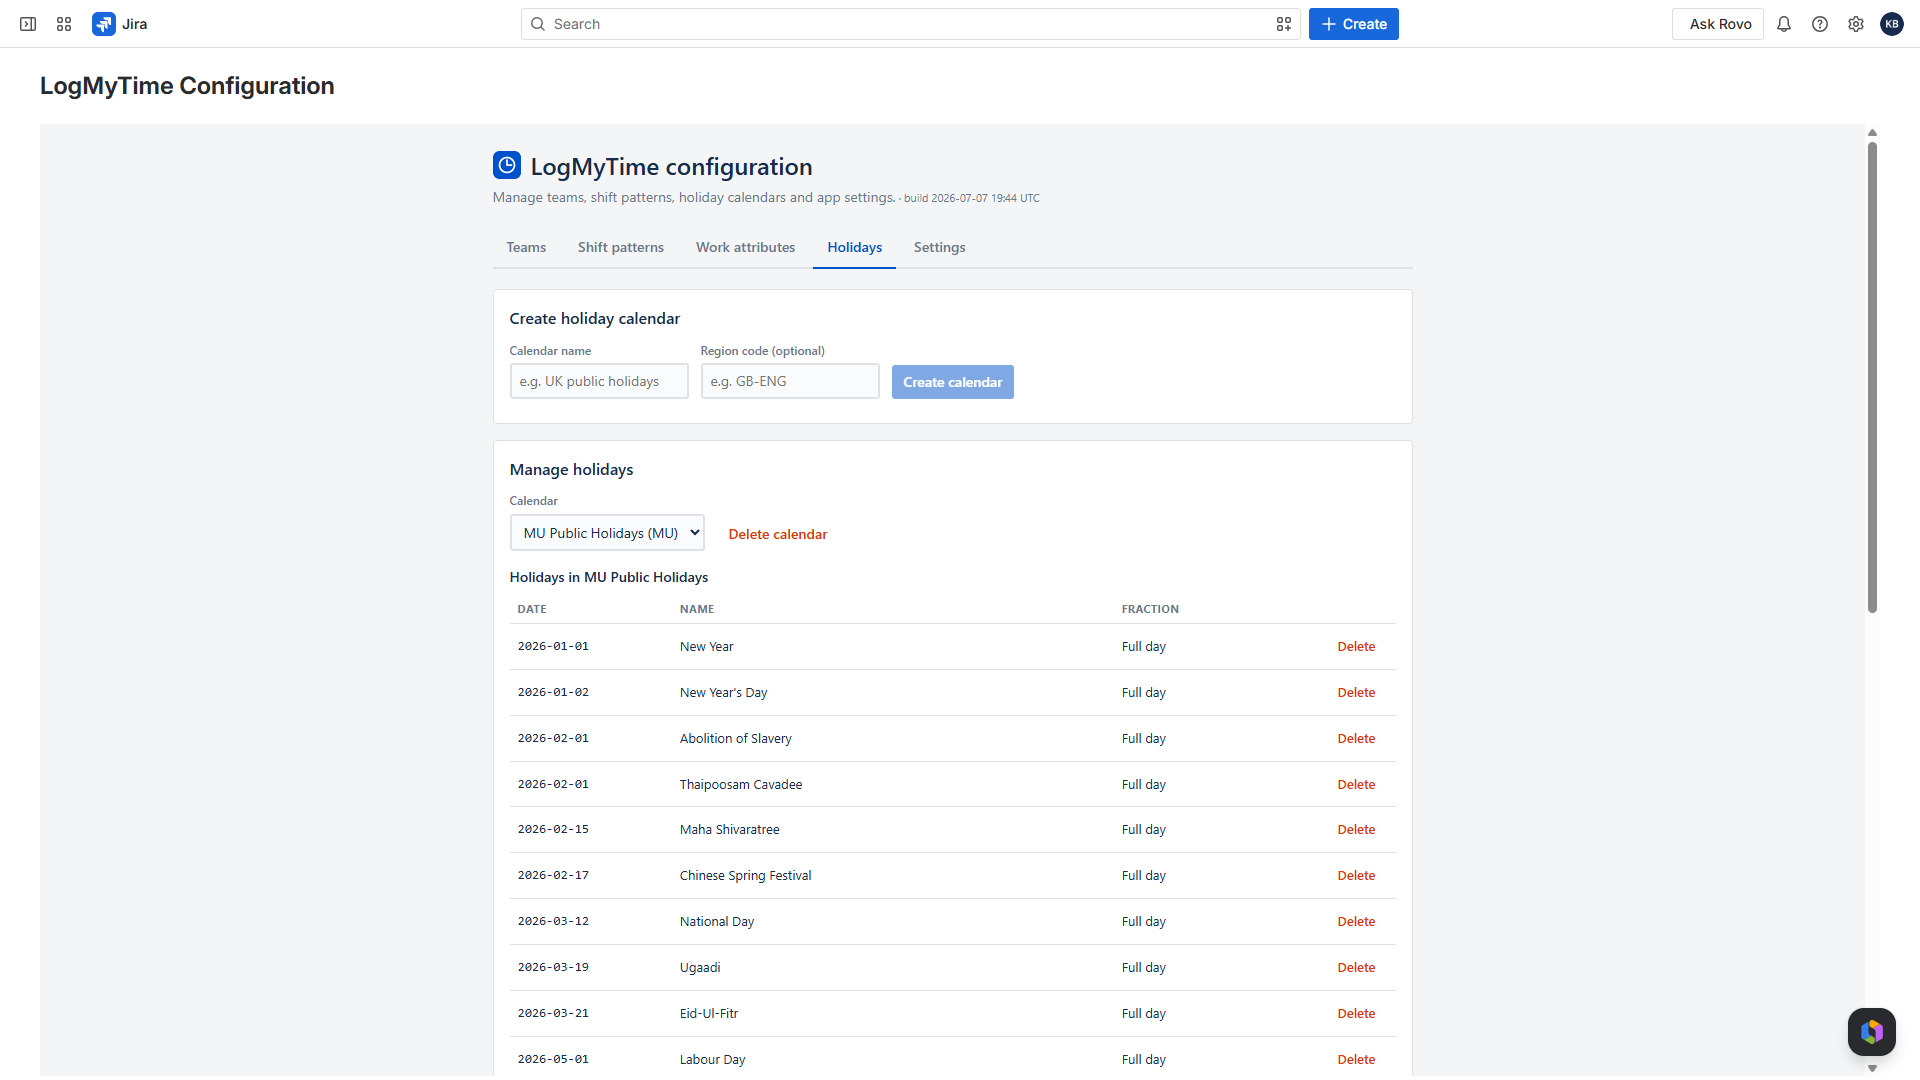This screenshot has width=1920, height=1080.
Task: Select the date 2026-02-15
Action: (x=553, y=830)
